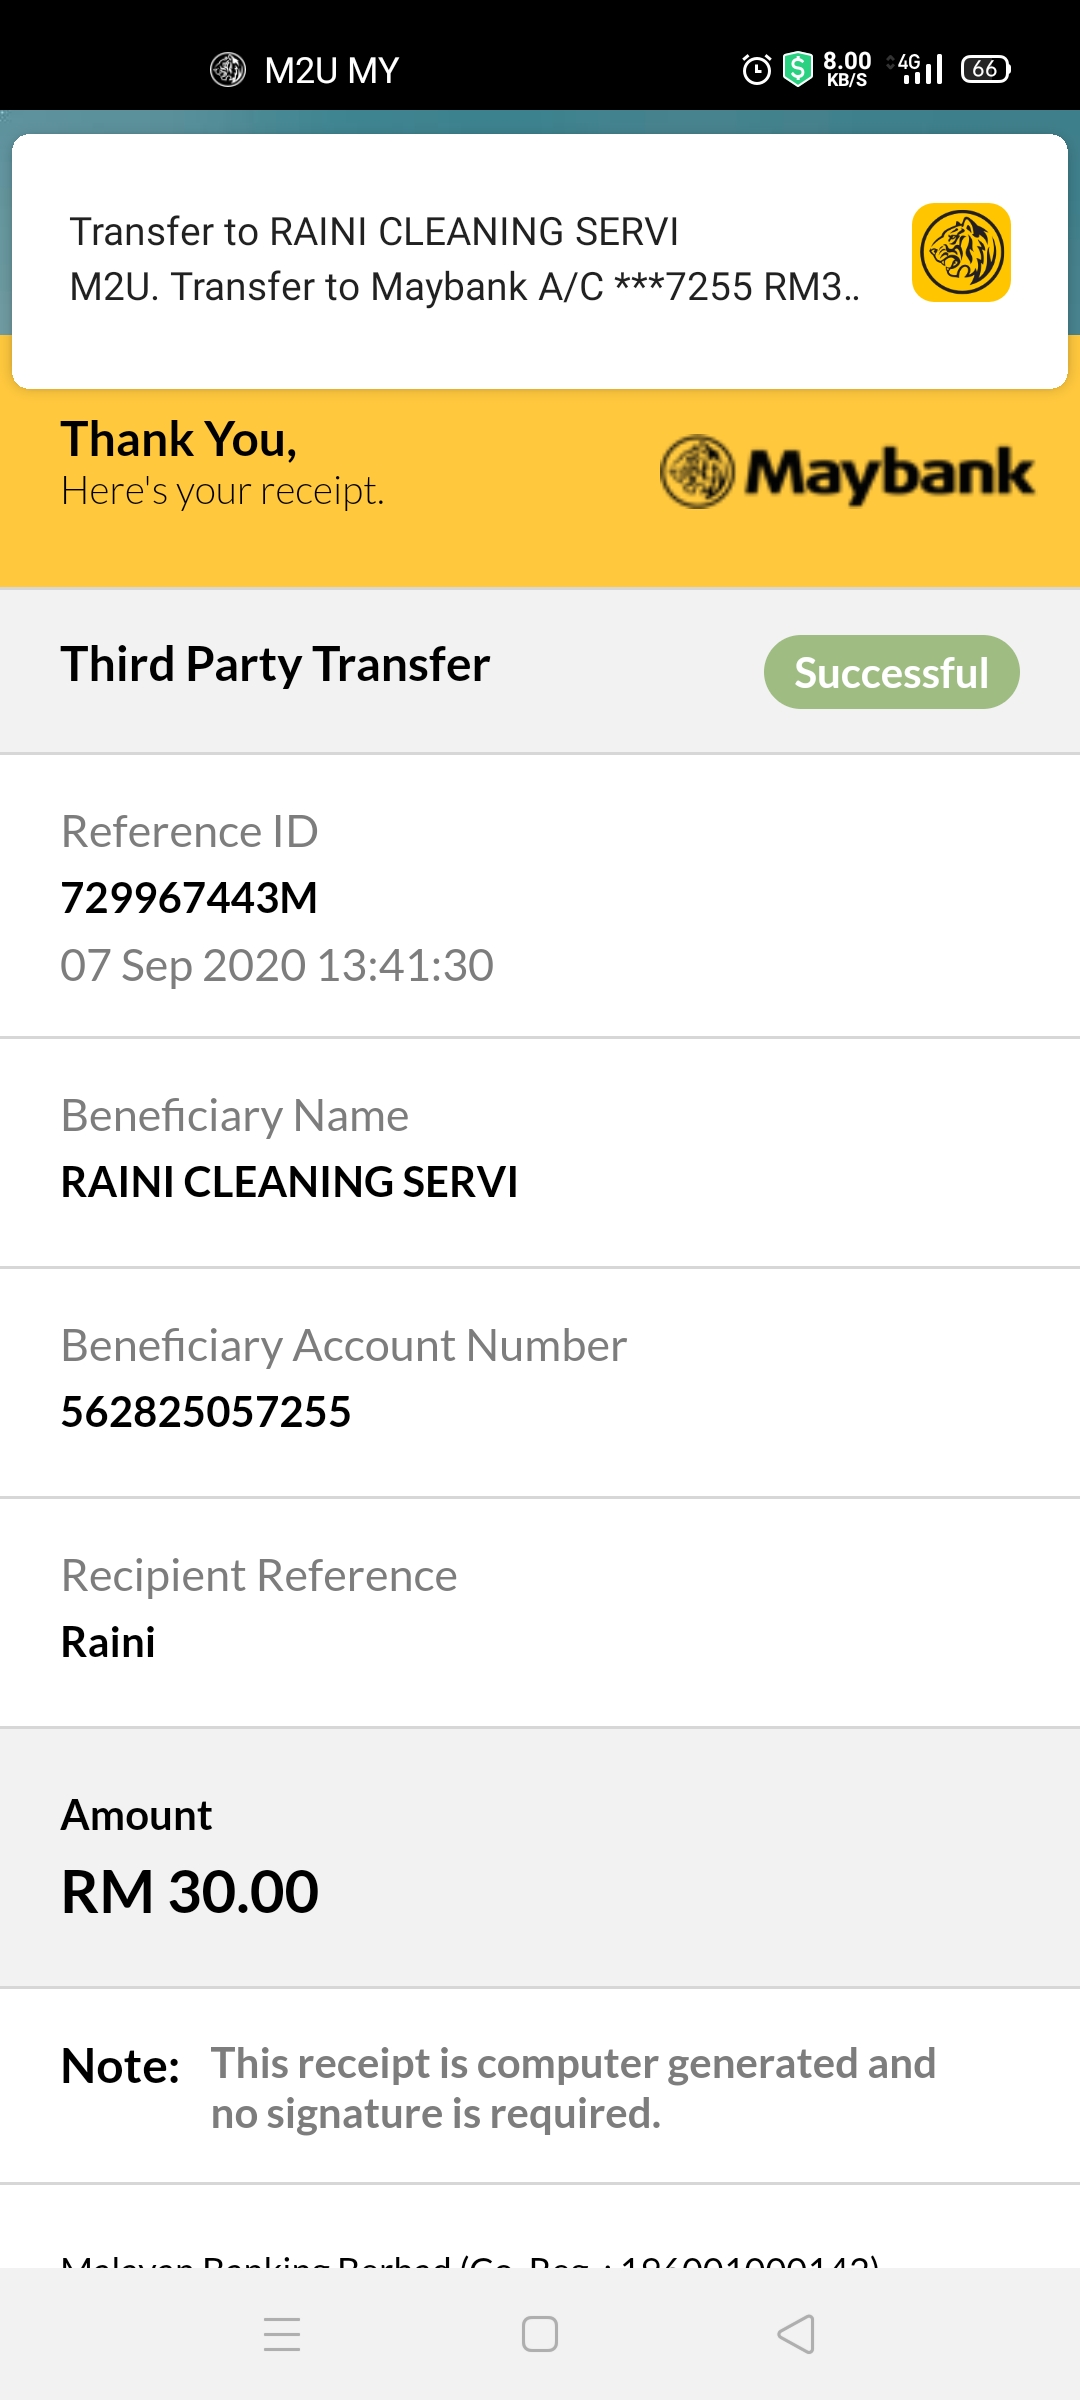Tap the Maybank logo on the yellow header
Image resolution: width=1080 pixels, height=2400 pixels.
847,472
